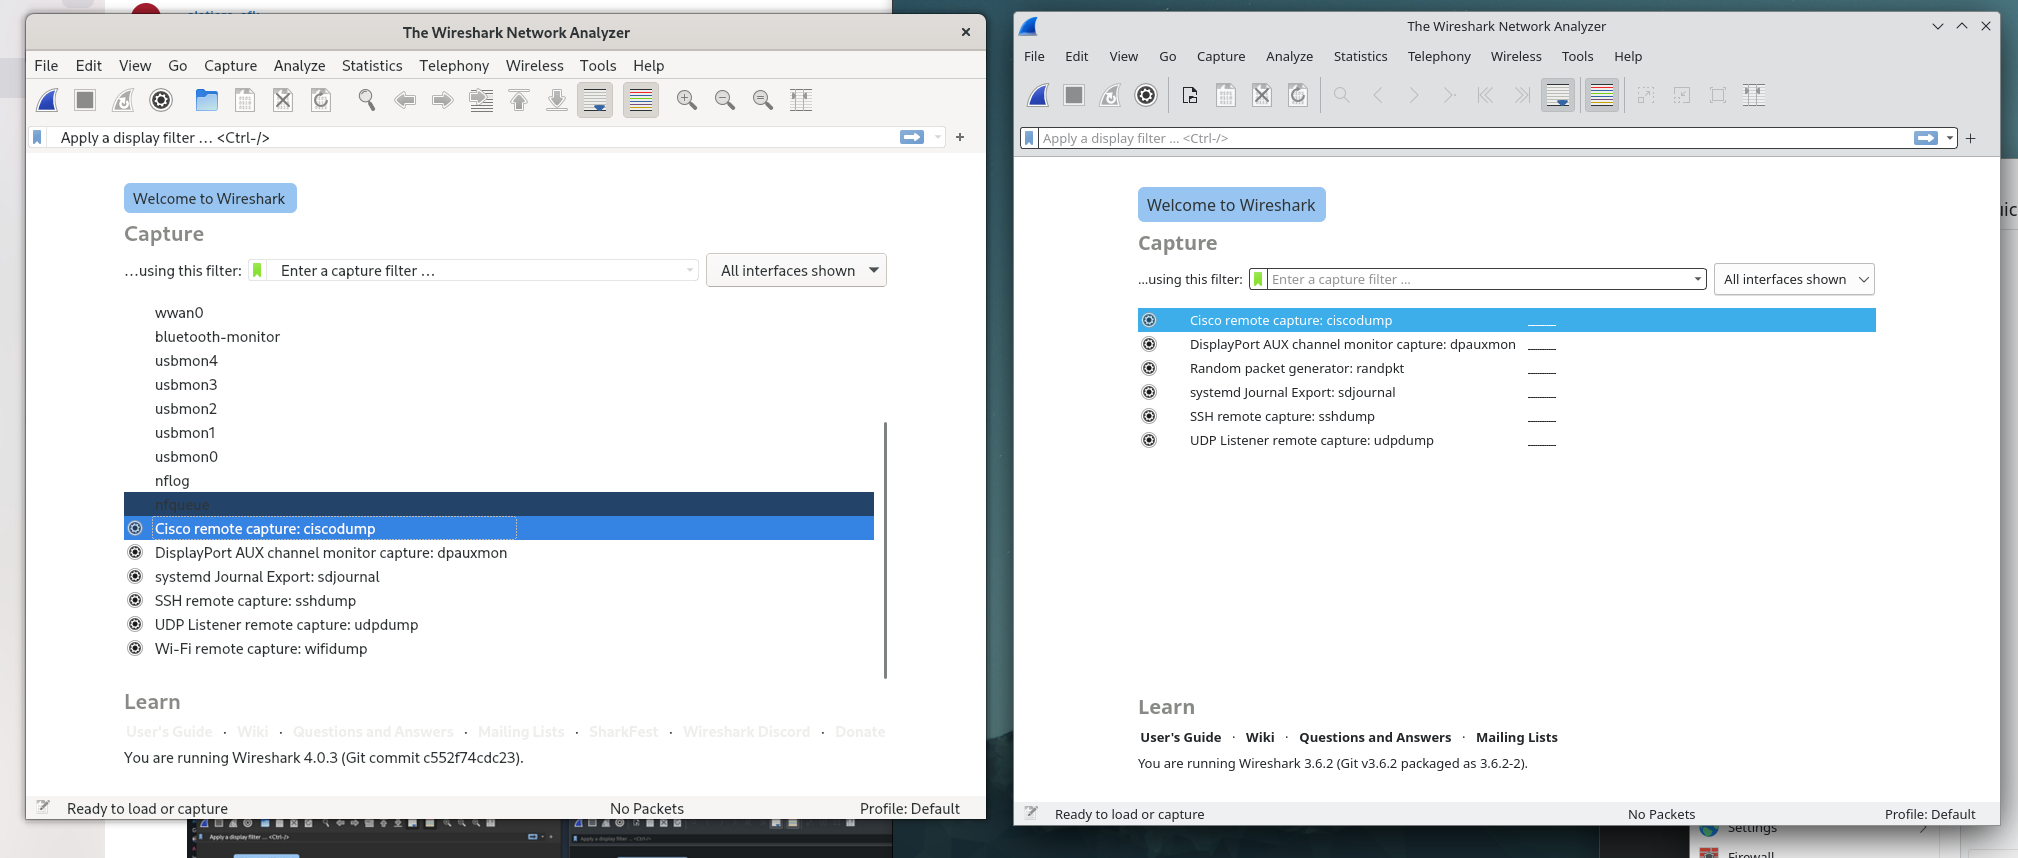Focus capture filter field in right window

coord(1478,279)
